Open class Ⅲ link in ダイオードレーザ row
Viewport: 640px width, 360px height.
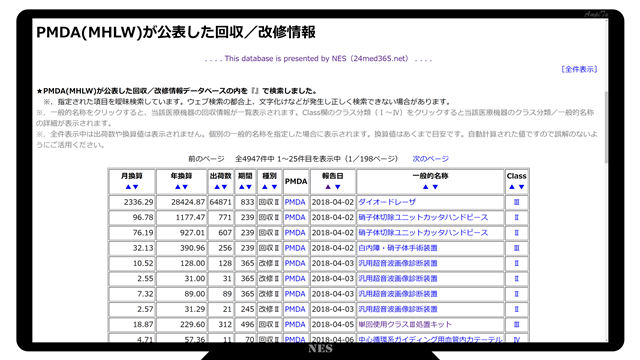516,202
